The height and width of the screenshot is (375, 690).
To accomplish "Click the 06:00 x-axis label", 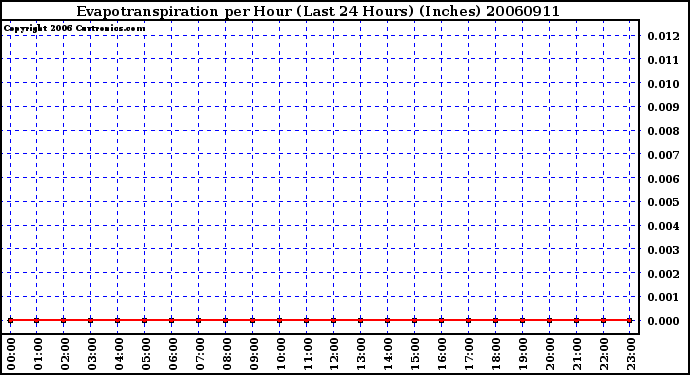I will (x=172, y=354).
